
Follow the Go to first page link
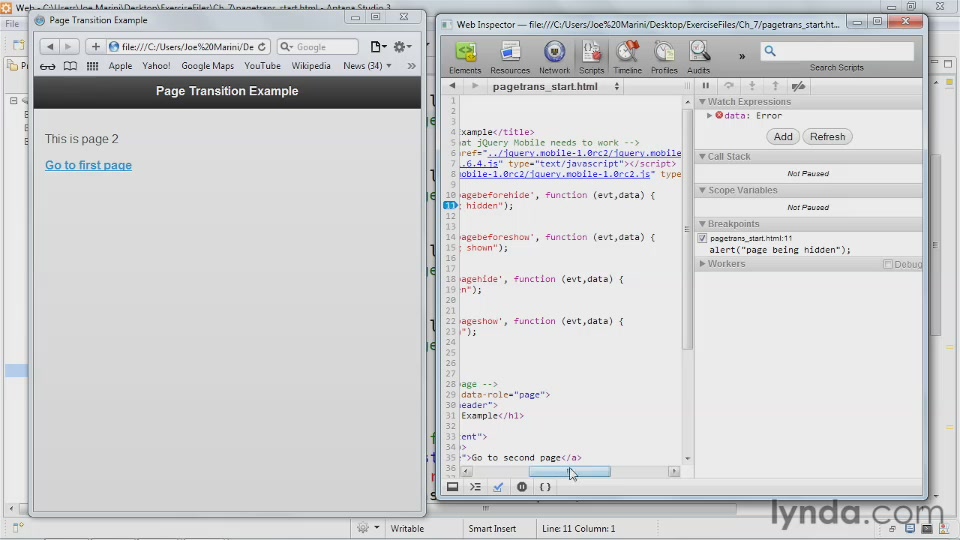pos(88,165)
